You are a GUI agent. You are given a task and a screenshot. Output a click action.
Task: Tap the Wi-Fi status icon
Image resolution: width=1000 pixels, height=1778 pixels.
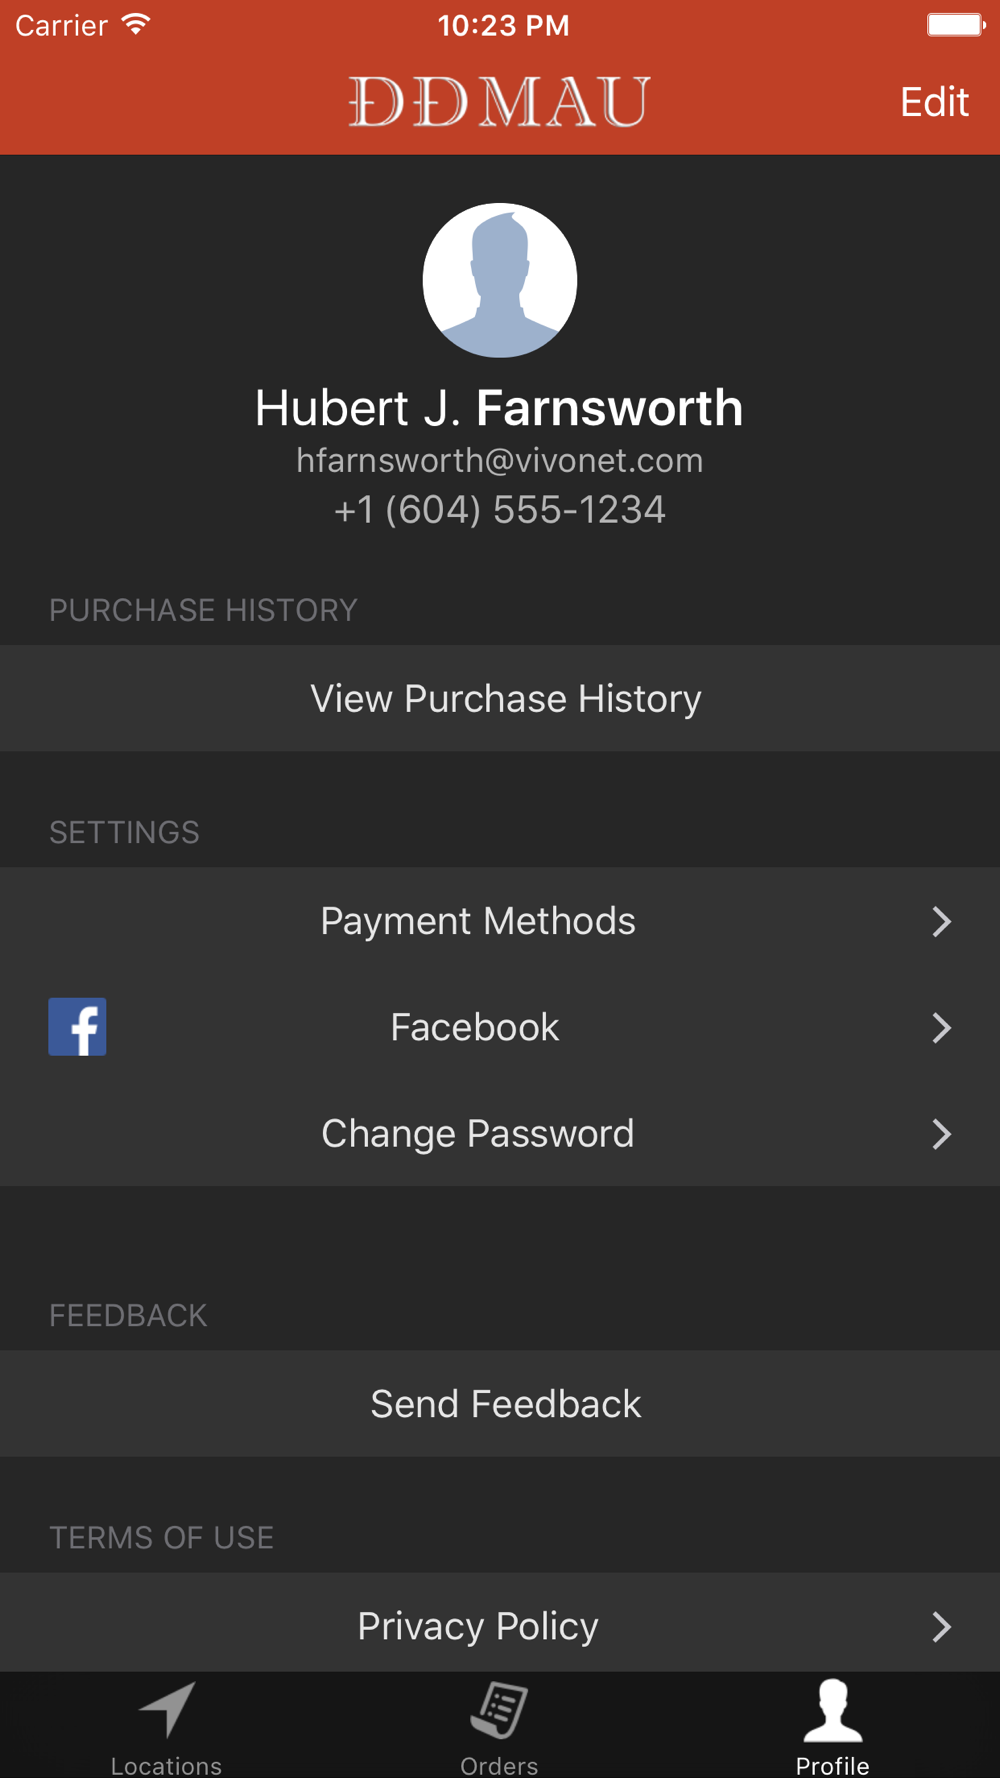tap(136, 25)
